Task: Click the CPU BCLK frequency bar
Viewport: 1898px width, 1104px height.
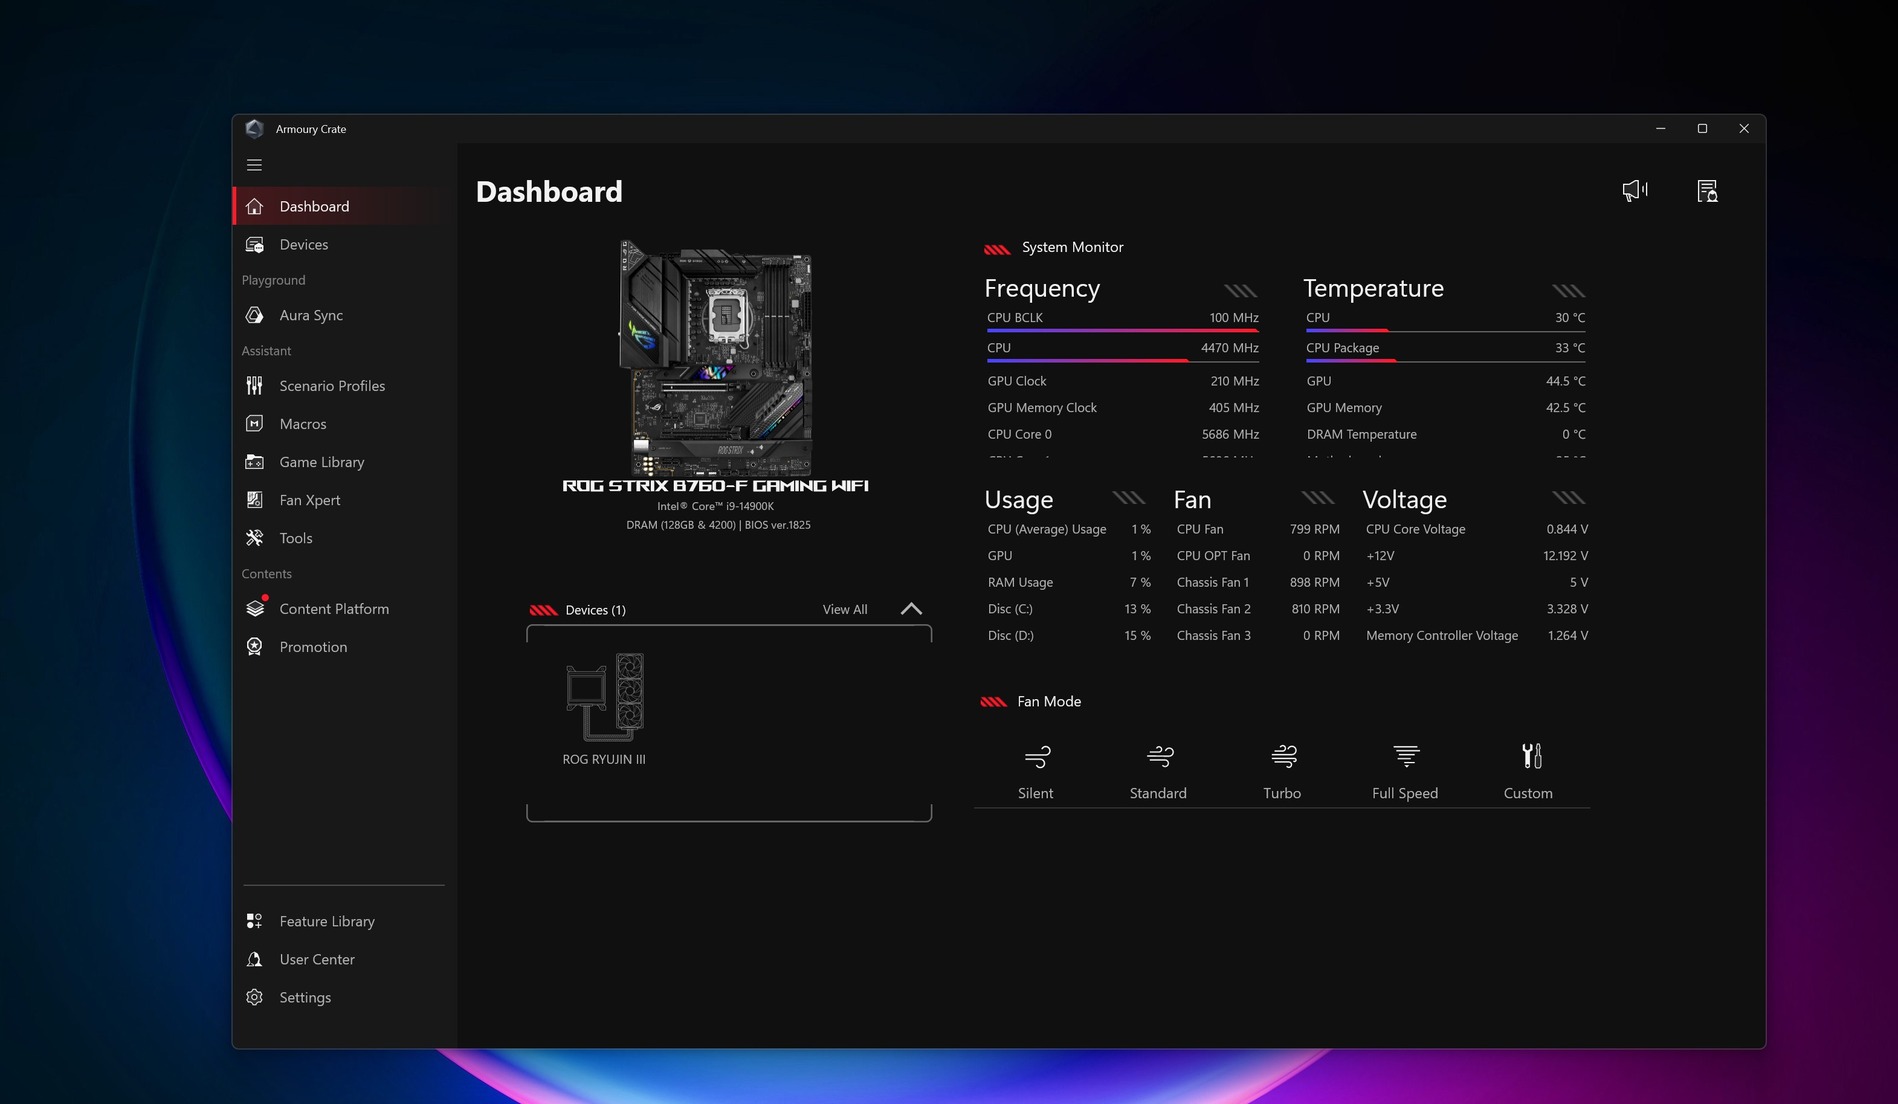Action: point(1122,329)
